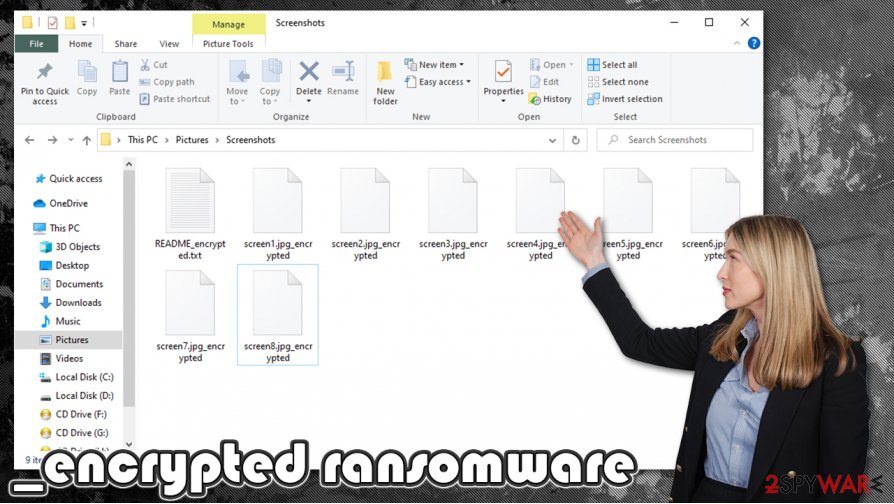The image size is (894, 504).
Task: Open Documents in the sidebar
Action: (x=71, y=284)
